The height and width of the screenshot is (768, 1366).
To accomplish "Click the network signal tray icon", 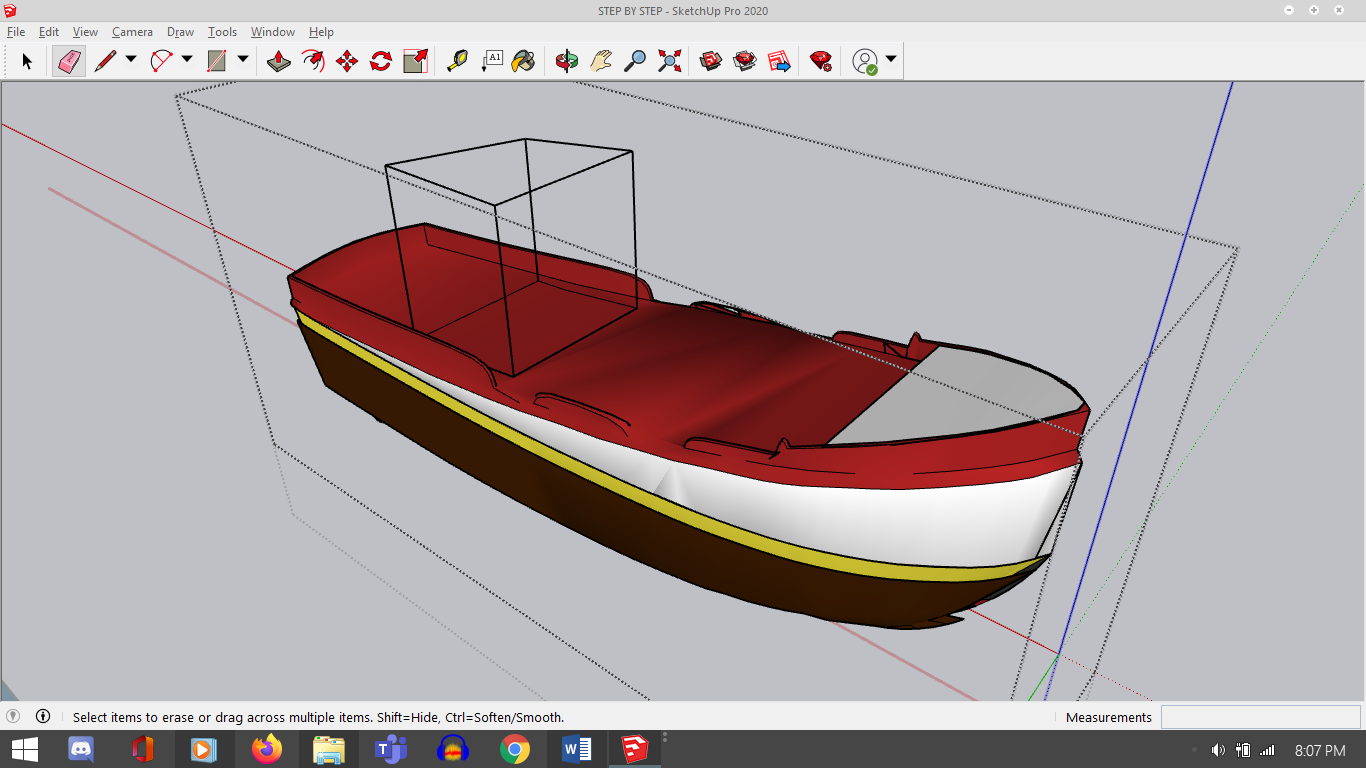I will click(1268, 750).
